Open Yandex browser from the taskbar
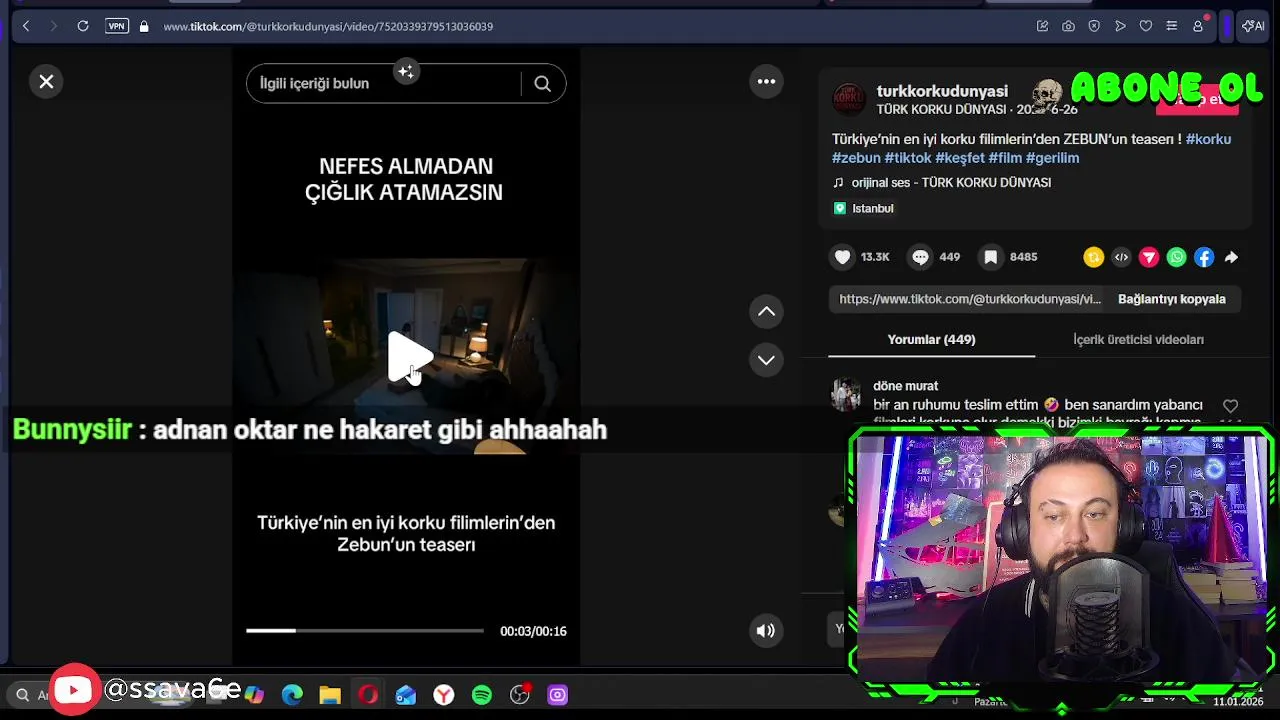This screenshot has height=720, width=1280. [444, 695]
